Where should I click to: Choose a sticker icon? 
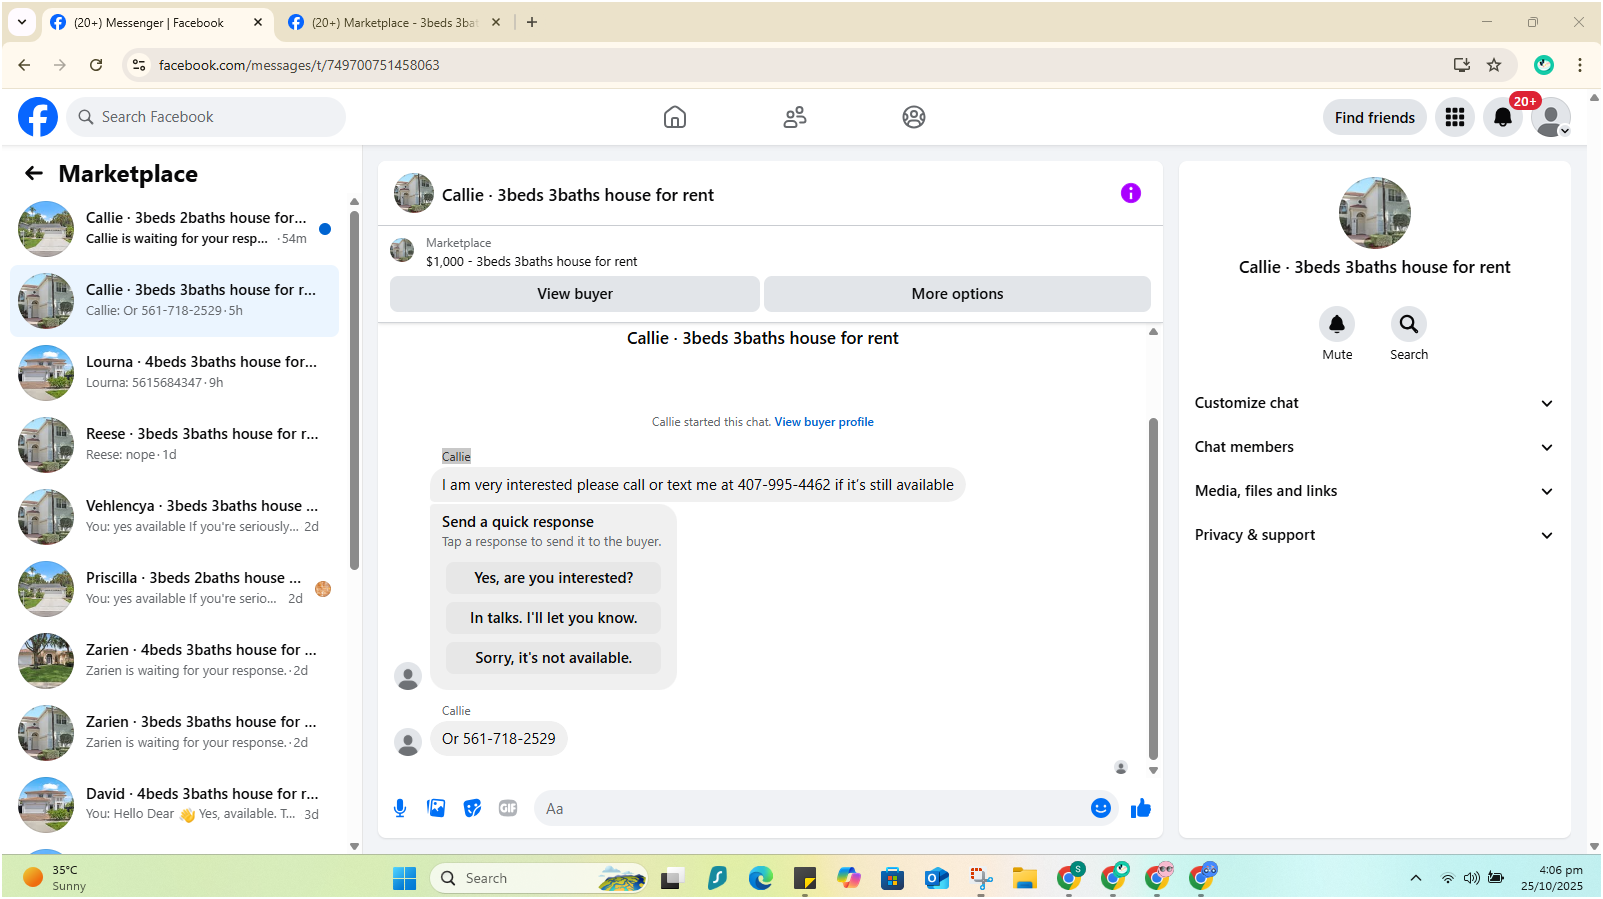coord(472,808)
